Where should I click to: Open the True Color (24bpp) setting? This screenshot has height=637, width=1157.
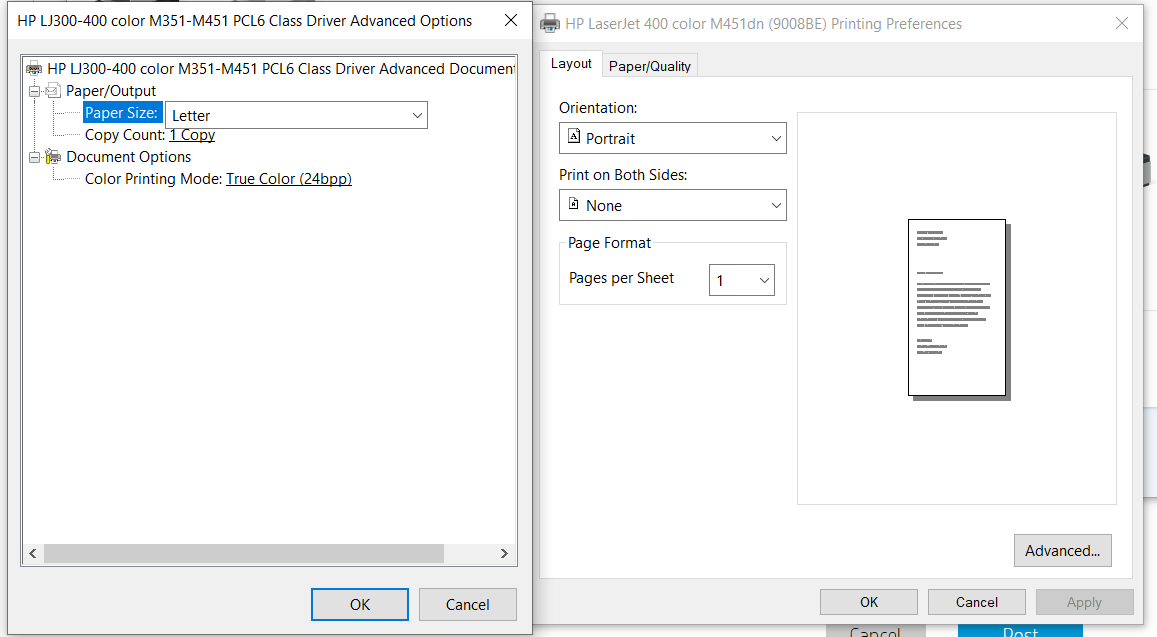289,178
